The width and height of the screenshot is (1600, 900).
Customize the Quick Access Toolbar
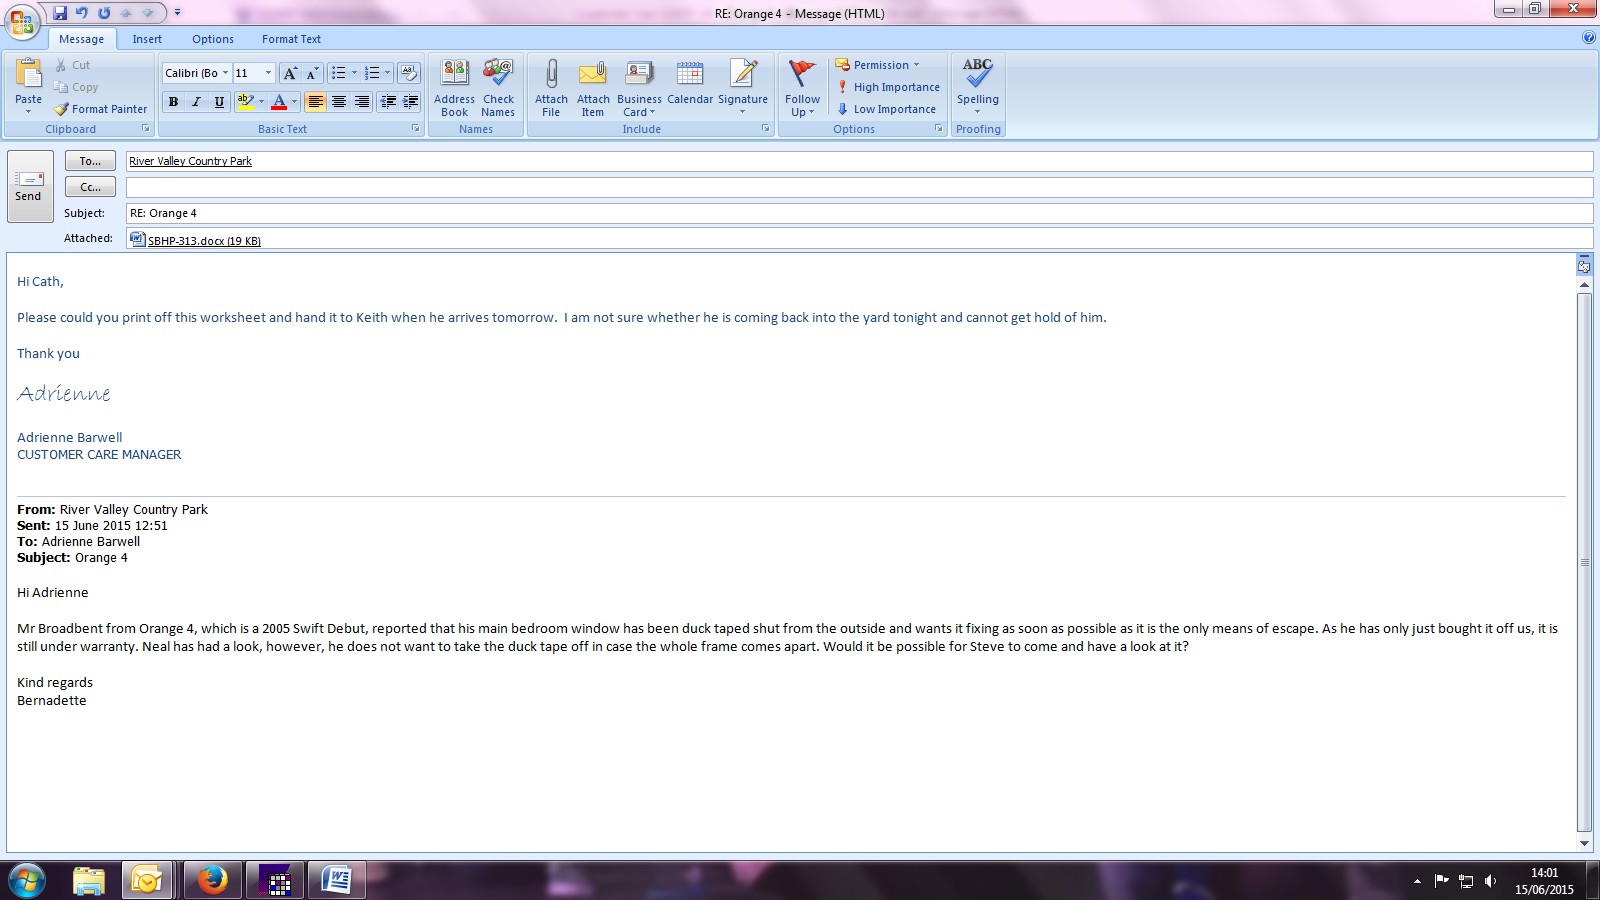177,13
